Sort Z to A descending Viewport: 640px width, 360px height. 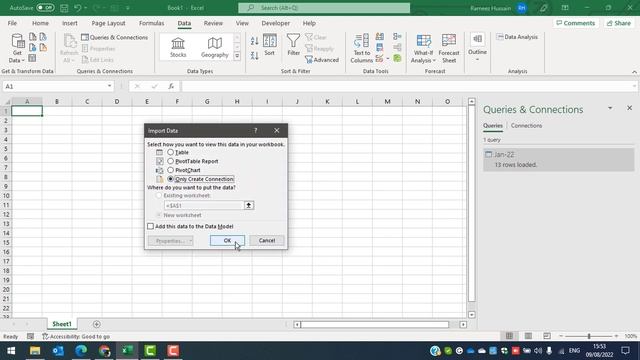pos(255,56)
